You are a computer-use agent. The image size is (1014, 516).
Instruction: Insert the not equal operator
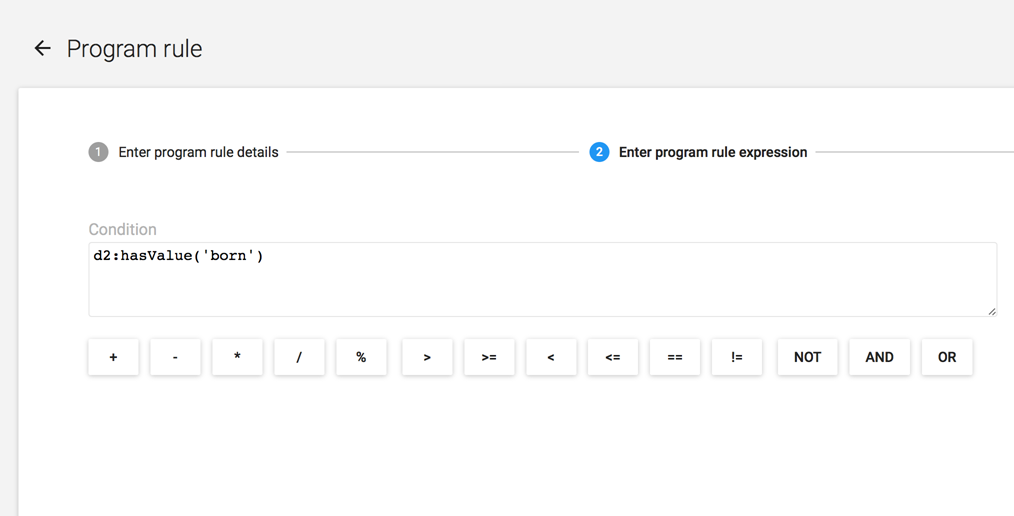click(737, 357)
